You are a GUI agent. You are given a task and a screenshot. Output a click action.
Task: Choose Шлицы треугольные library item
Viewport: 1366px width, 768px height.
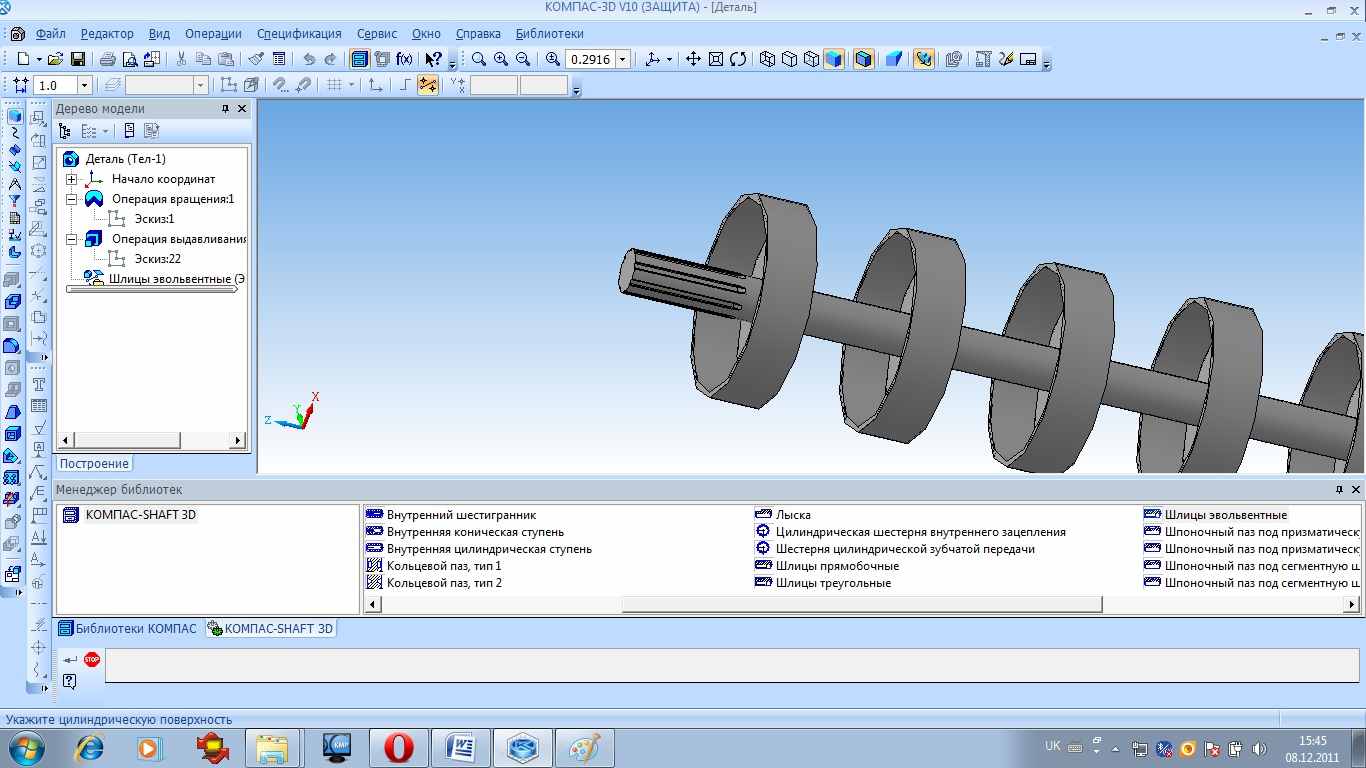[x=833, y=583]
